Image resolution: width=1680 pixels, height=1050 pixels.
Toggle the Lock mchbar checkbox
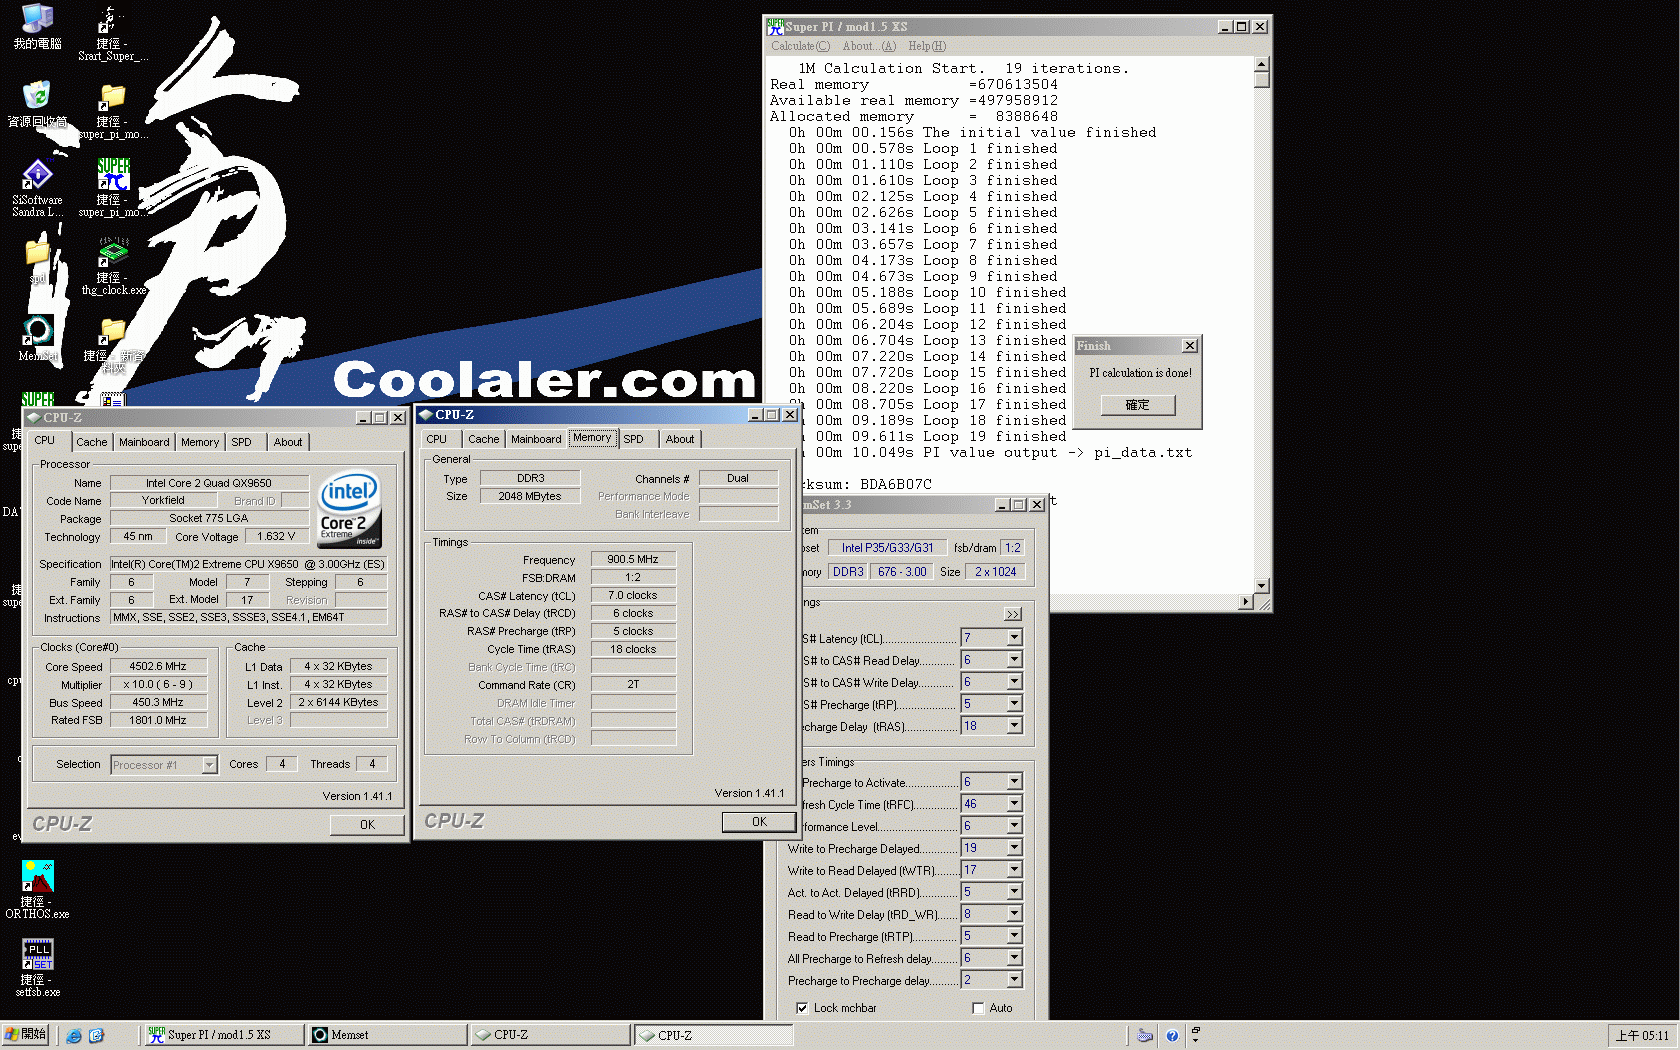tap(801, 1008)
